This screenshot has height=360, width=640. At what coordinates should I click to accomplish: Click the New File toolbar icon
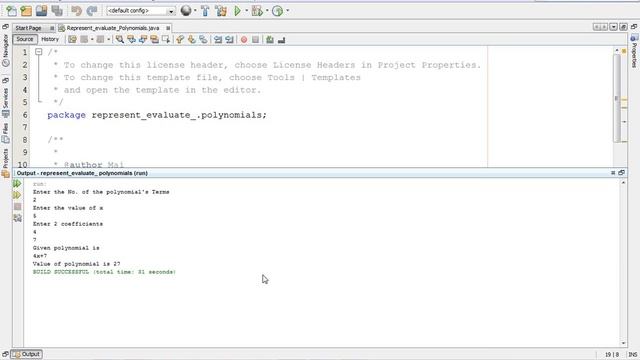tap(11, 11)
